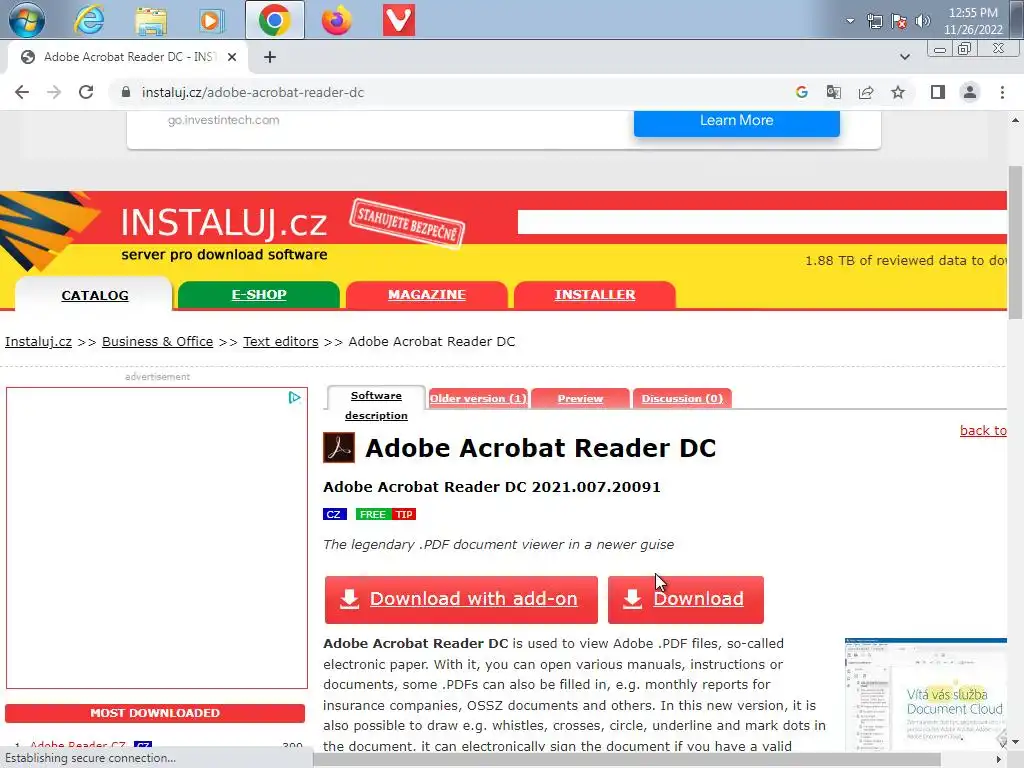The width and height of the screenshot is (1024, 768).
Task: Follow the Business & Office breadcrumb
Action: 157,342
